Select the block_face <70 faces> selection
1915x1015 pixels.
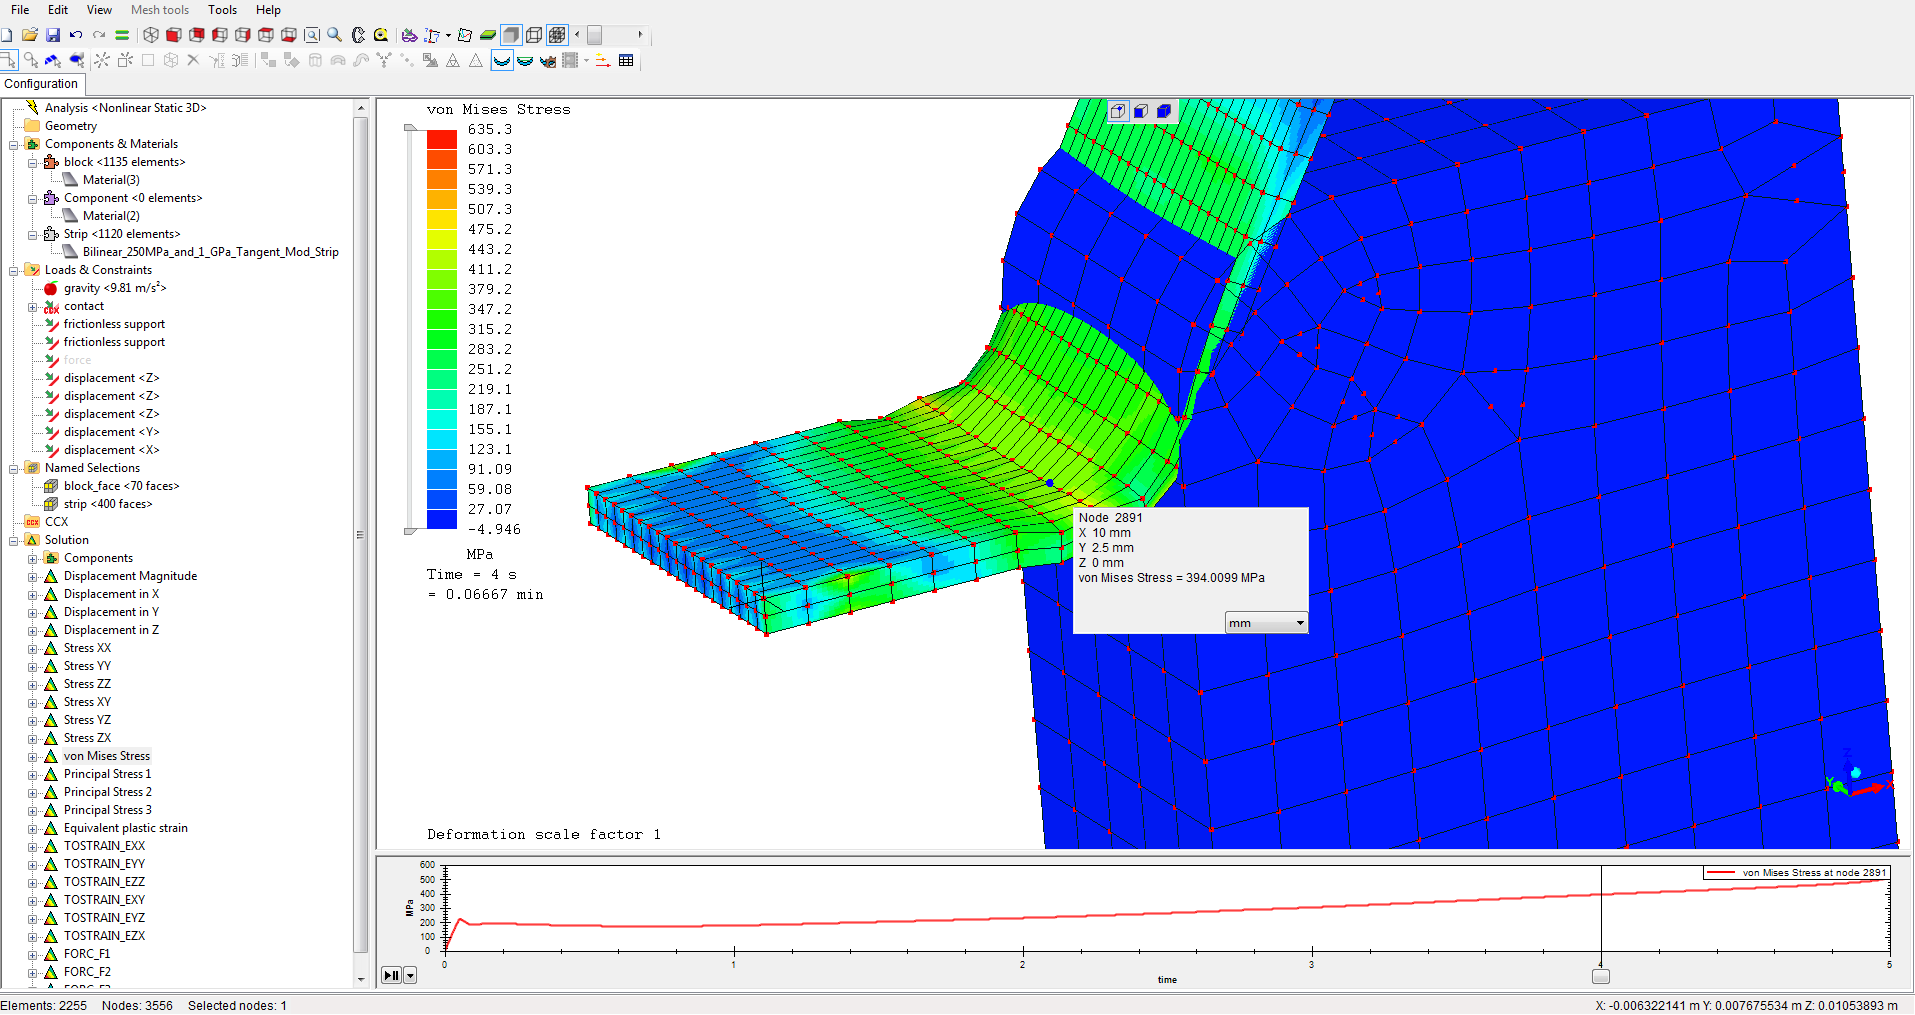(x=122, y=486)
